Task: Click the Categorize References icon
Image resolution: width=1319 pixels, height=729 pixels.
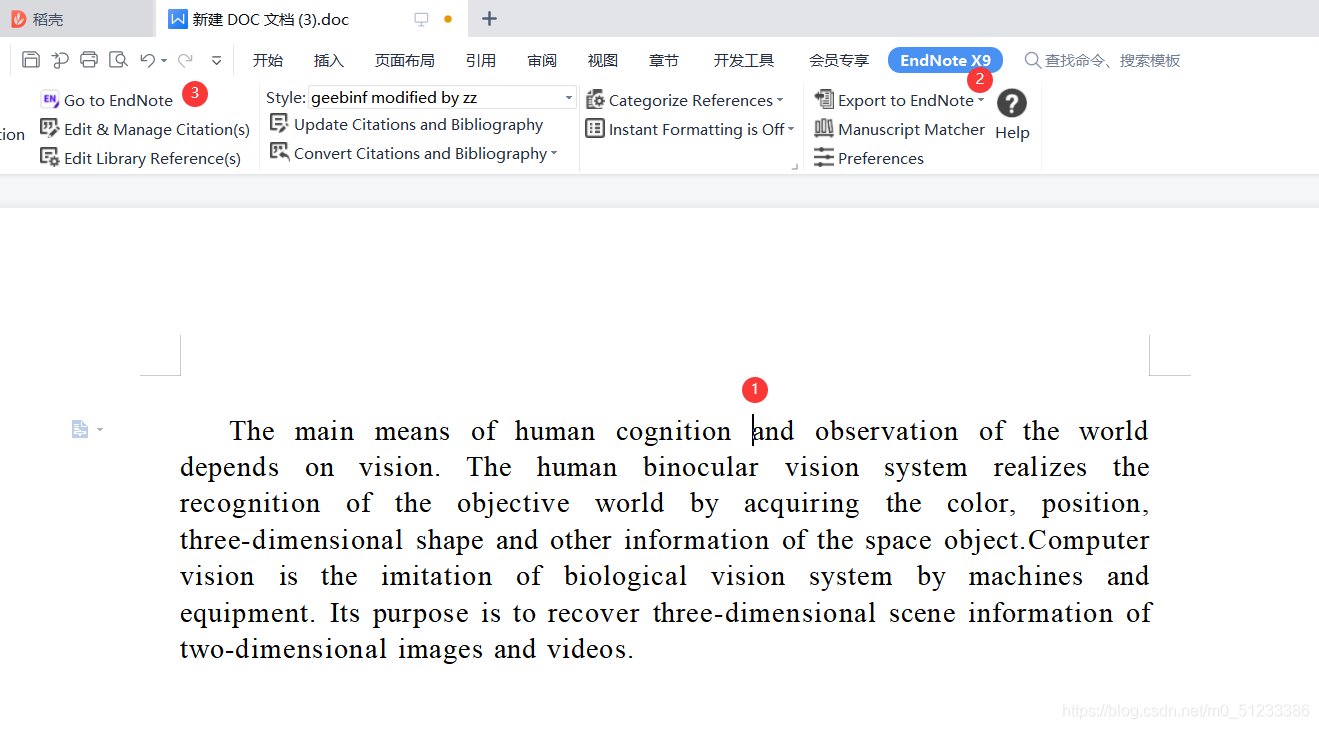Action: click(x=595, y=99)
